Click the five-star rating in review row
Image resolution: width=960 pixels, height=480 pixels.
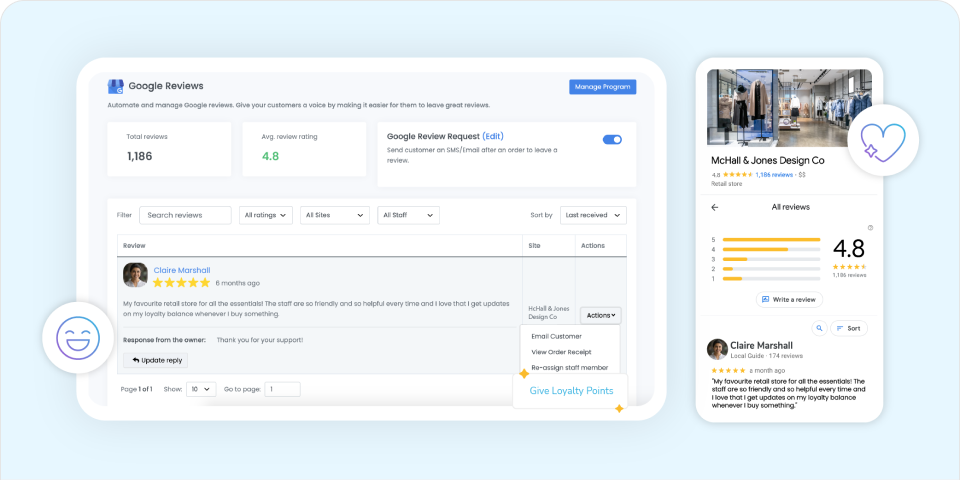pos(181,283)
